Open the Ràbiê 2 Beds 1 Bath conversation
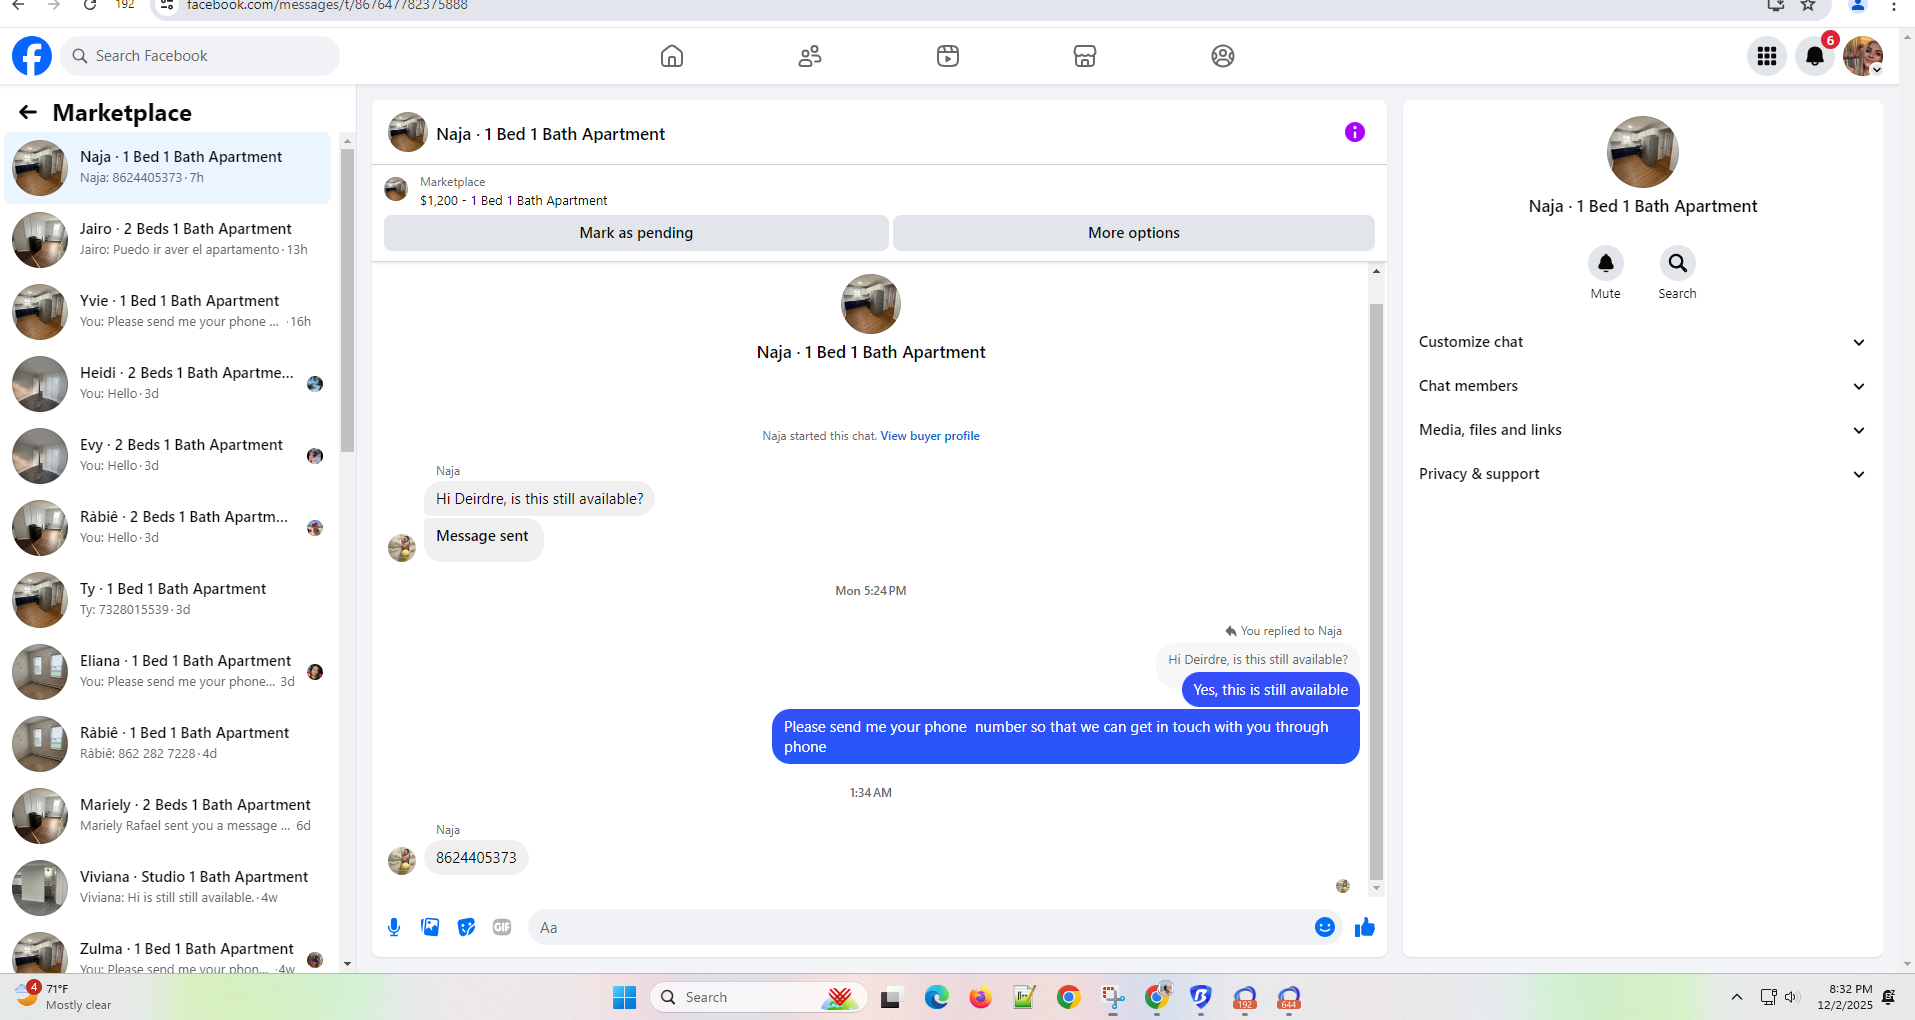This screenshot has width=1915, height=1020. [x=168, y=528]
